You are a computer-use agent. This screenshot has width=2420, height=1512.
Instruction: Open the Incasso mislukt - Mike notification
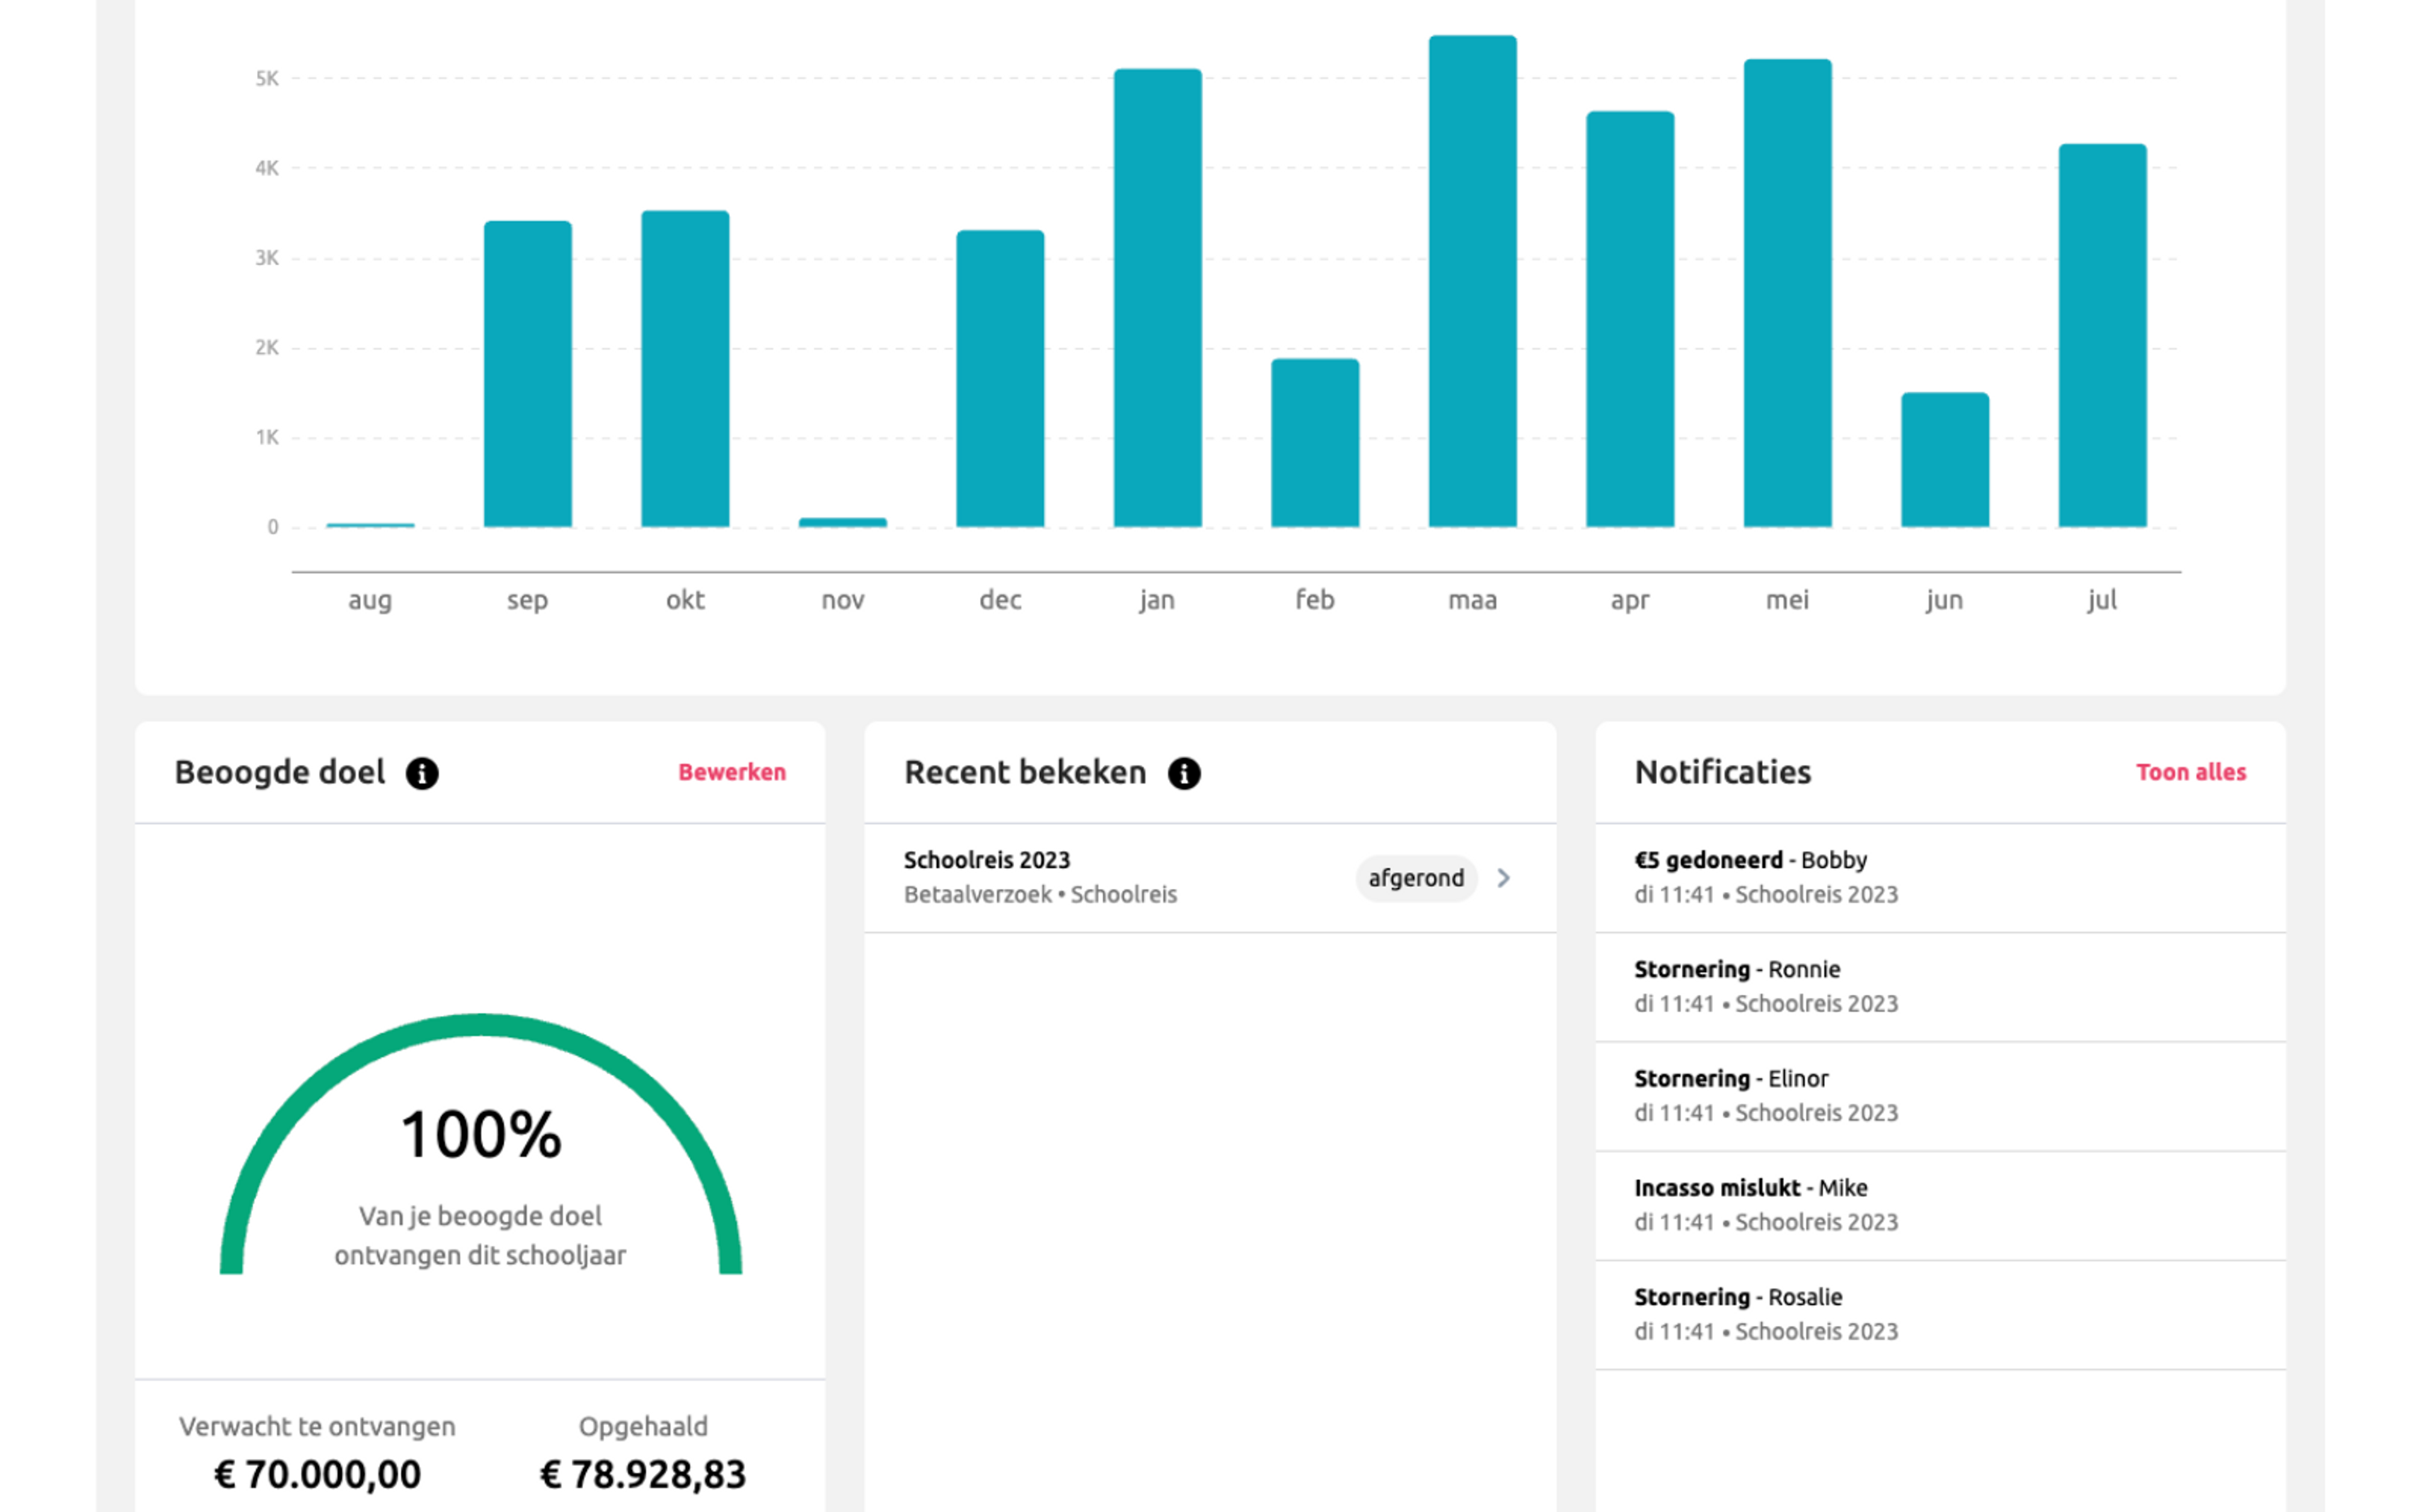click(x=1940, y=1205)
